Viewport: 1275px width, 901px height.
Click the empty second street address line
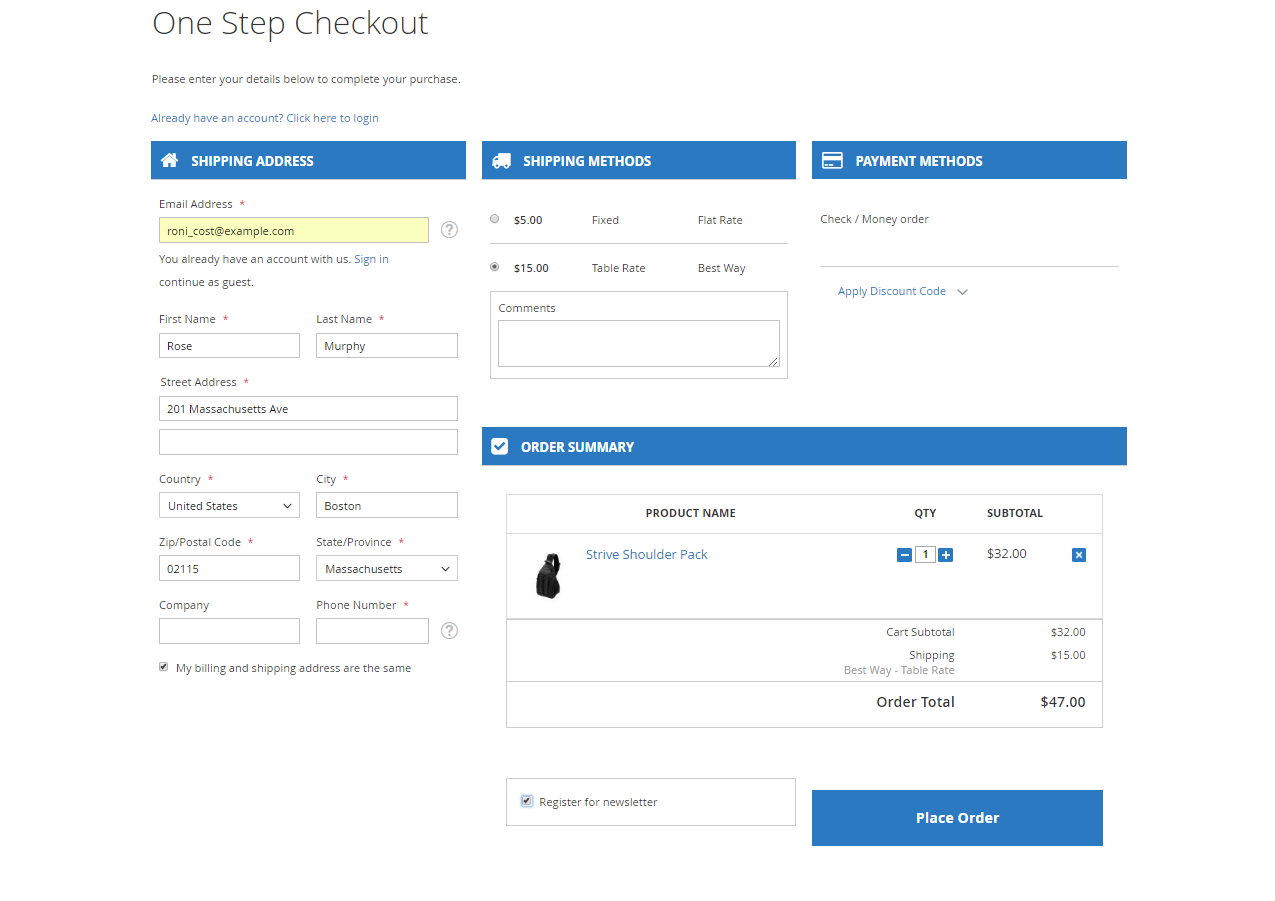(x=308, y=442)
